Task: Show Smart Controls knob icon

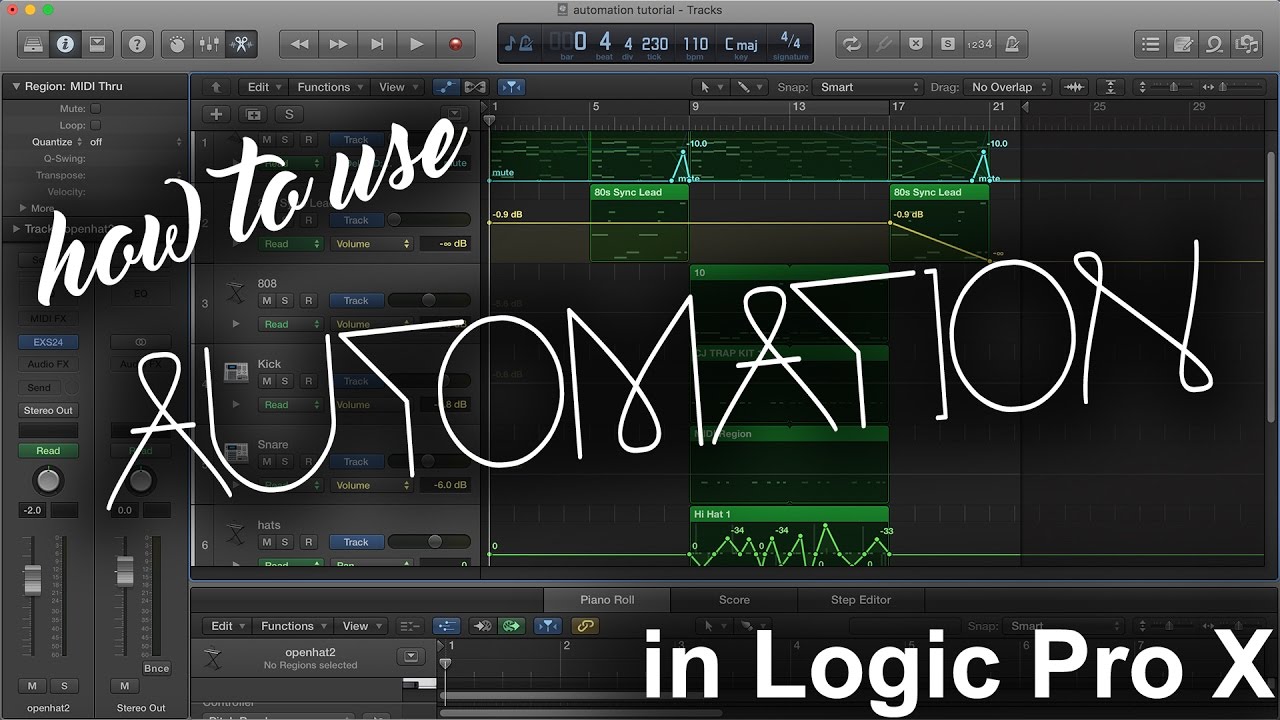Action: point(177,44)
